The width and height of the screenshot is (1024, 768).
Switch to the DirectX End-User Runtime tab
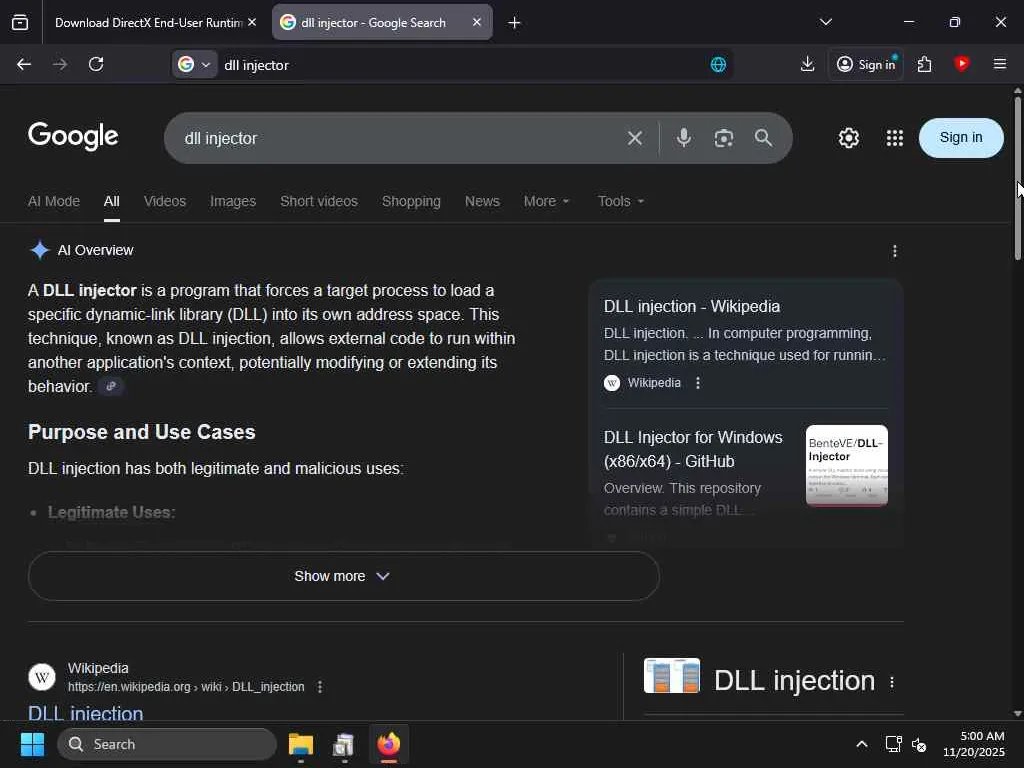pos(148,22)
